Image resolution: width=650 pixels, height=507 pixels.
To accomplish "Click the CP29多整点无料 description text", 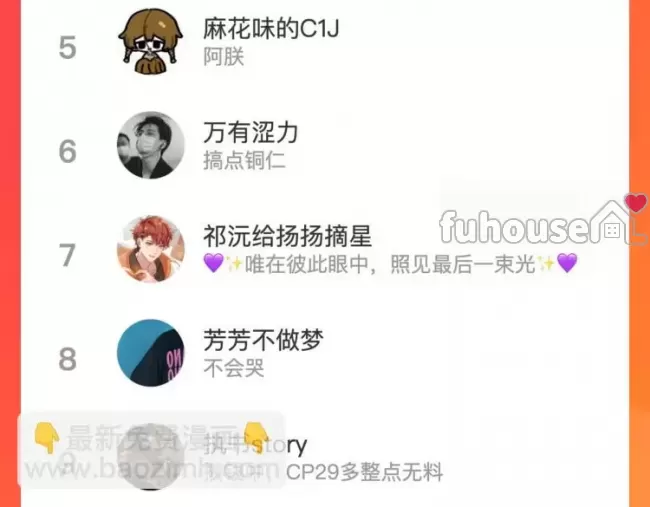I will tap(365, 472).
